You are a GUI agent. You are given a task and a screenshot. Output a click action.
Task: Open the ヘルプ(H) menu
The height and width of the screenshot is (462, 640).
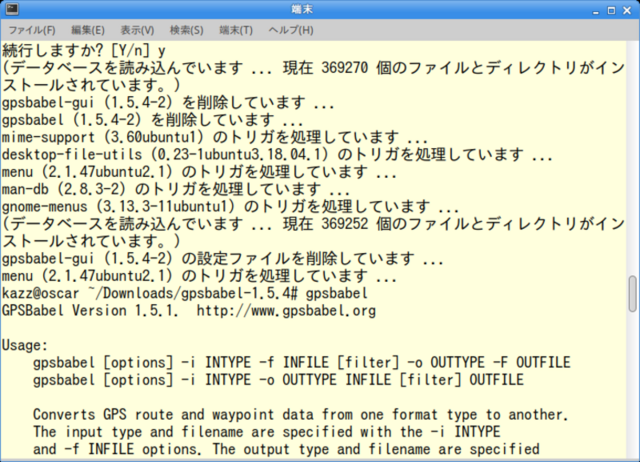point(291,30)
